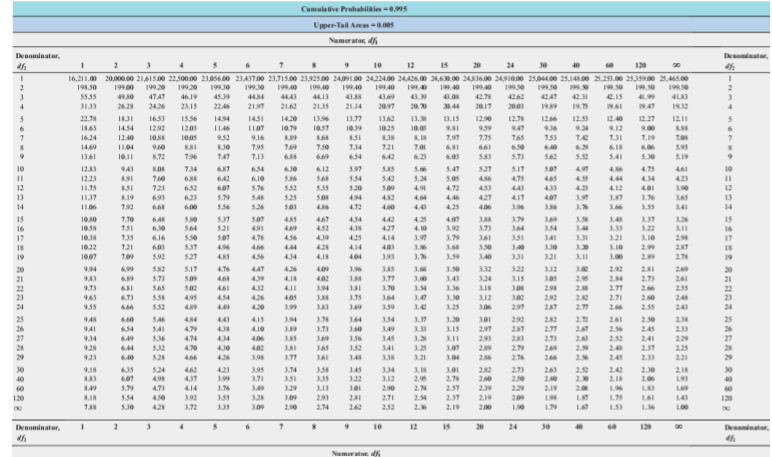Screen dimensions: 772x457
Task: Pick 8.83 in row 40, numerator 1
Action: pyautogui.click(x=90, y=379)
